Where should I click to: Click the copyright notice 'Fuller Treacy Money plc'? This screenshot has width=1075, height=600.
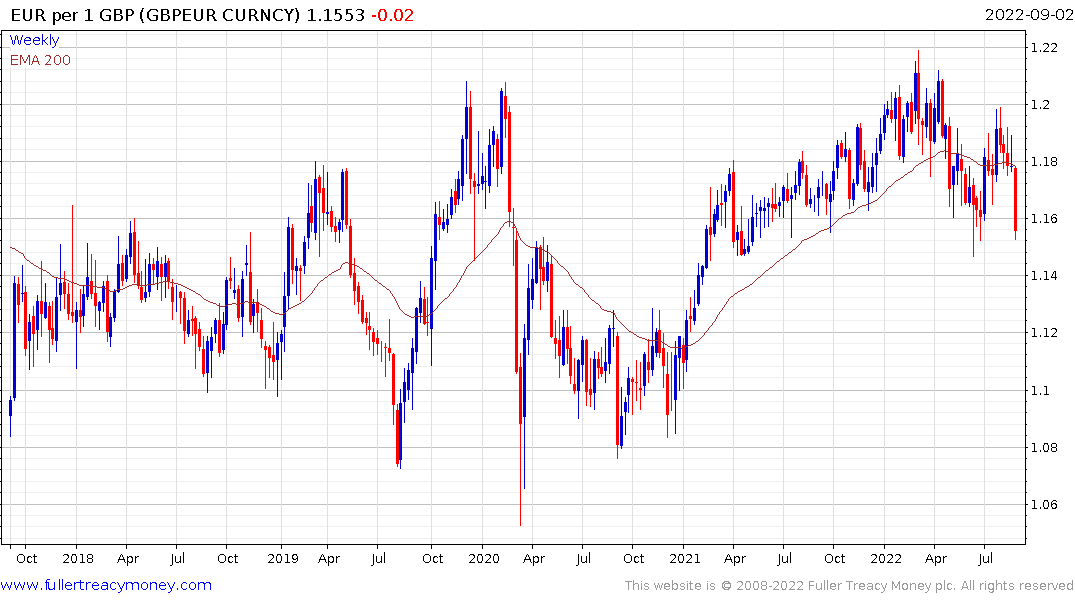click(x=881, y=586)
